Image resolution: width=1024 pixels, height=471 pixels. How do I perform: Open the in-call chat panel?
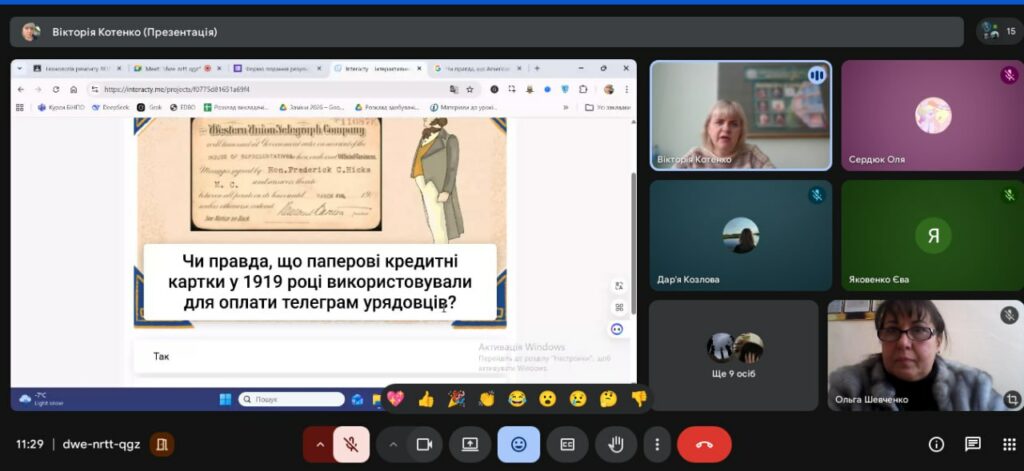point(972,444)
